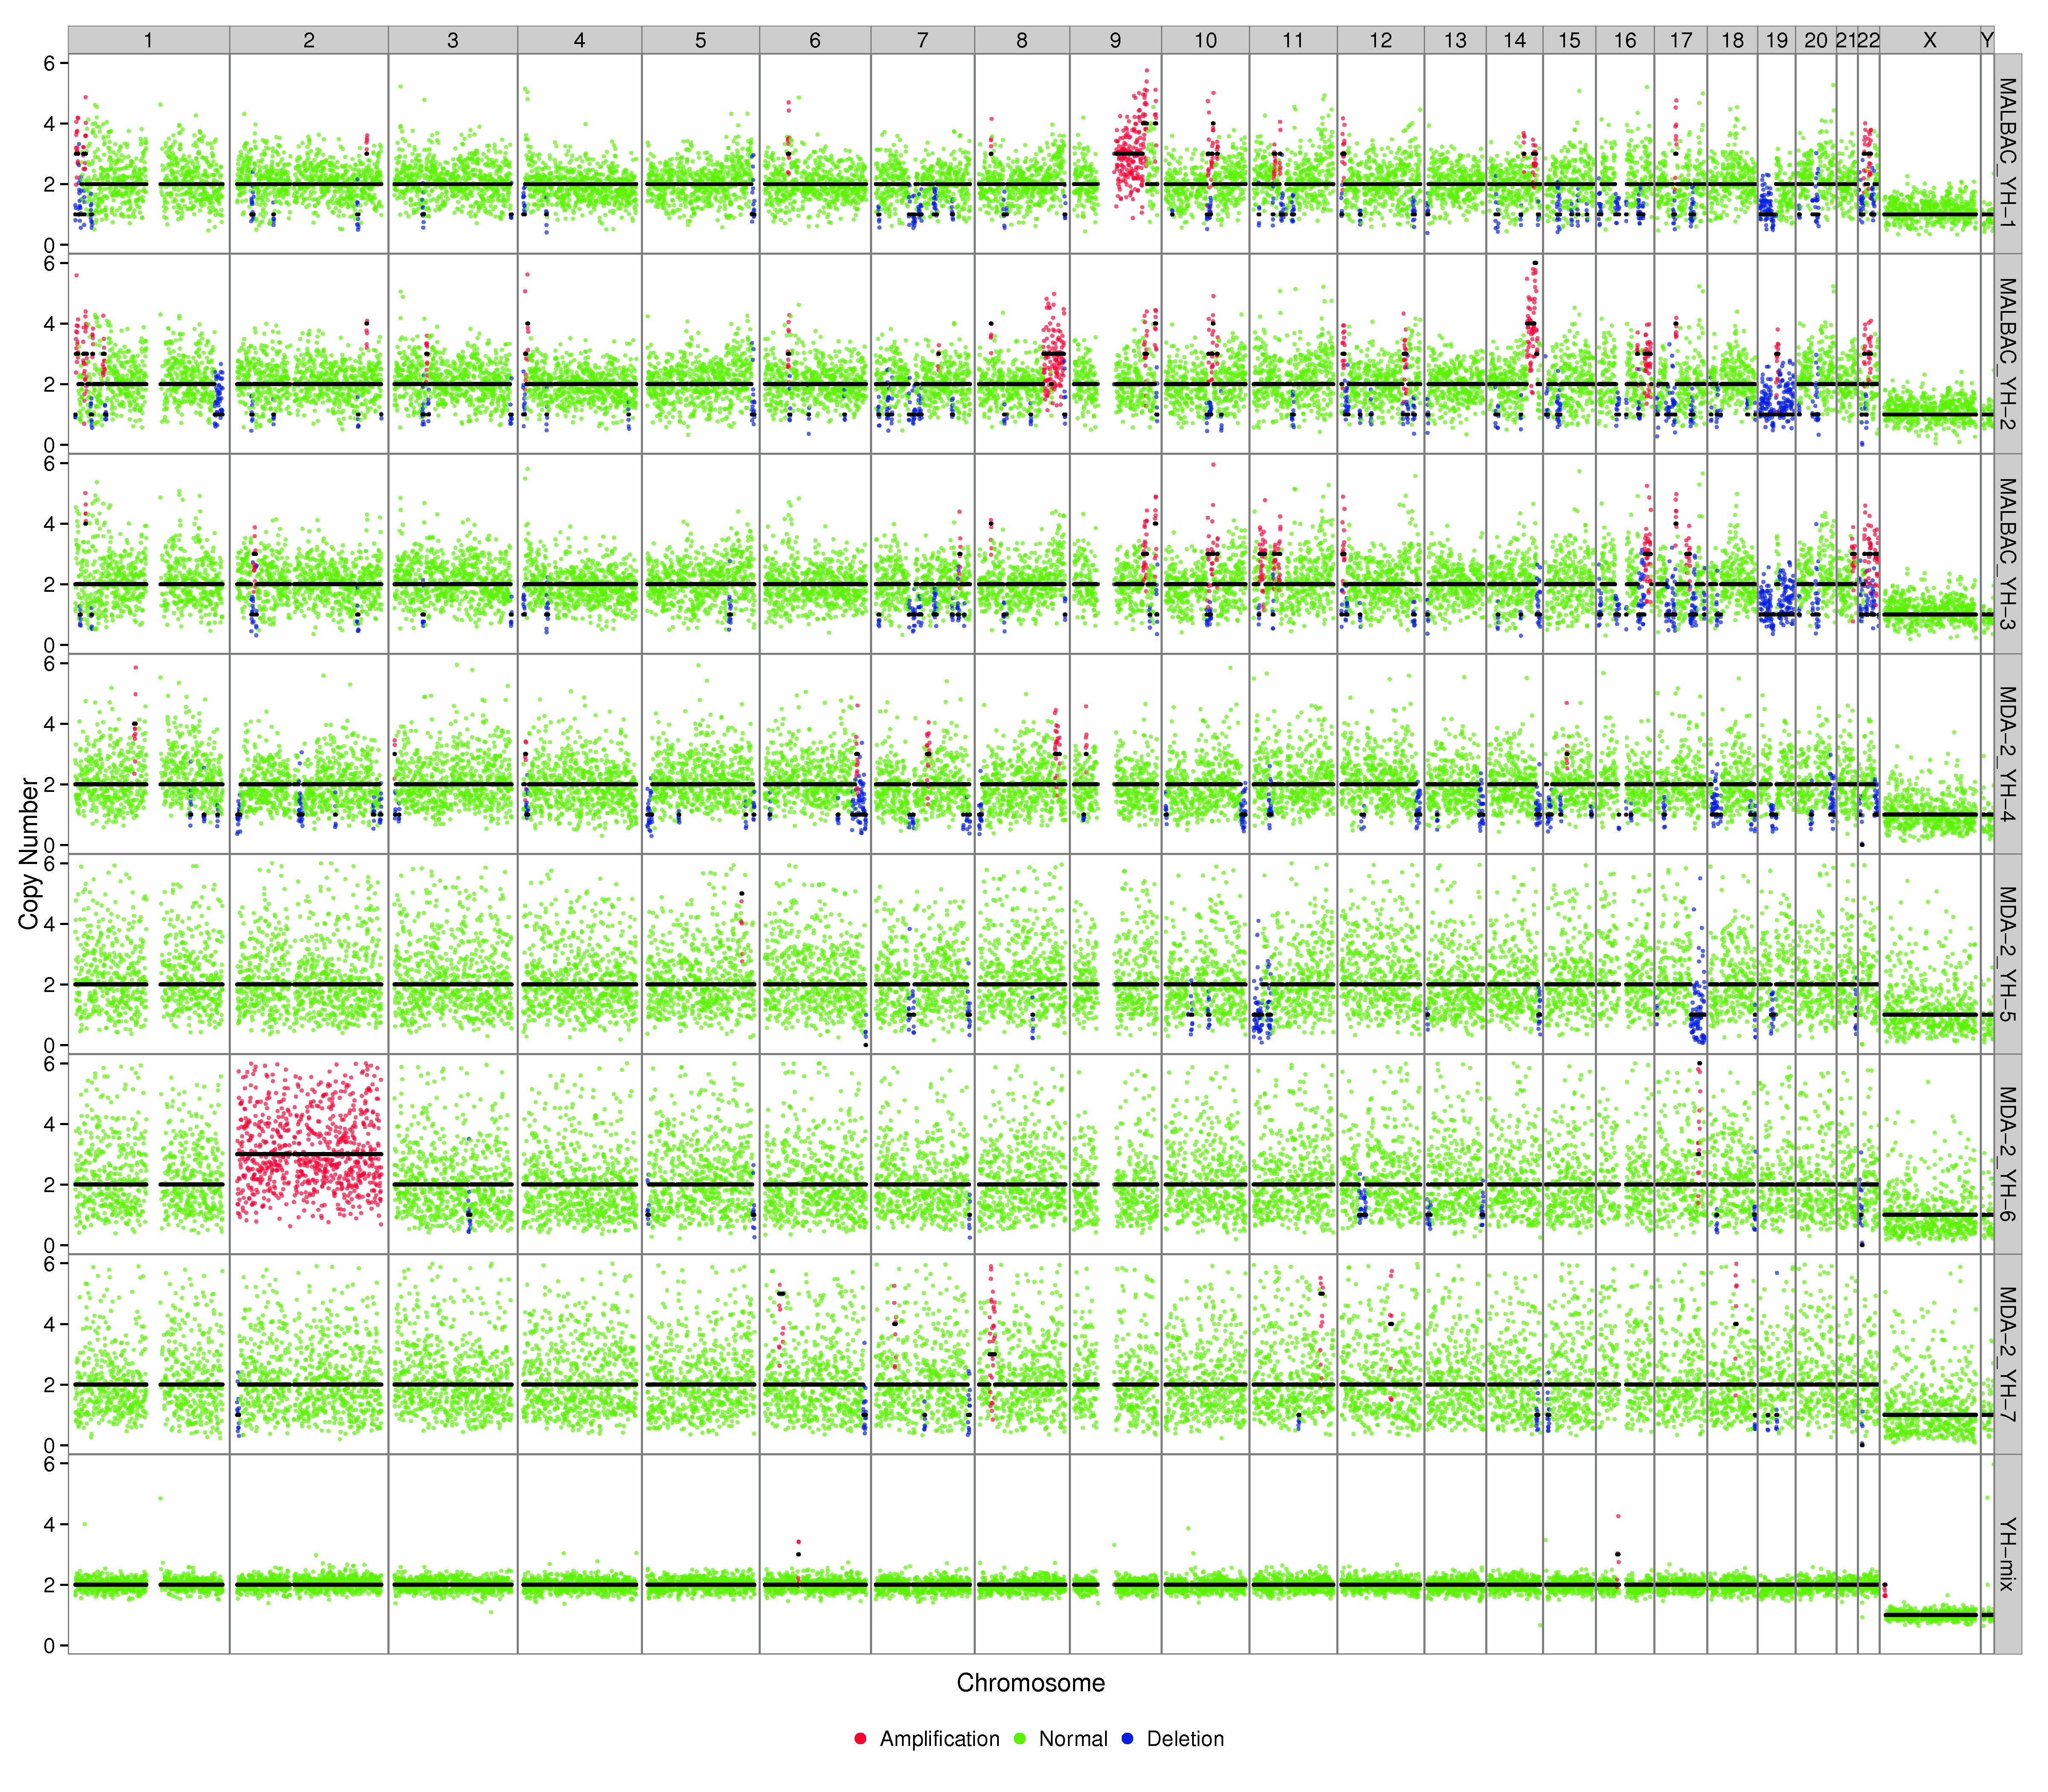
Task: Select the 'MDA-2_YH-7' sample row label
Action: pyautogui.click(x=2008, y=1353)
